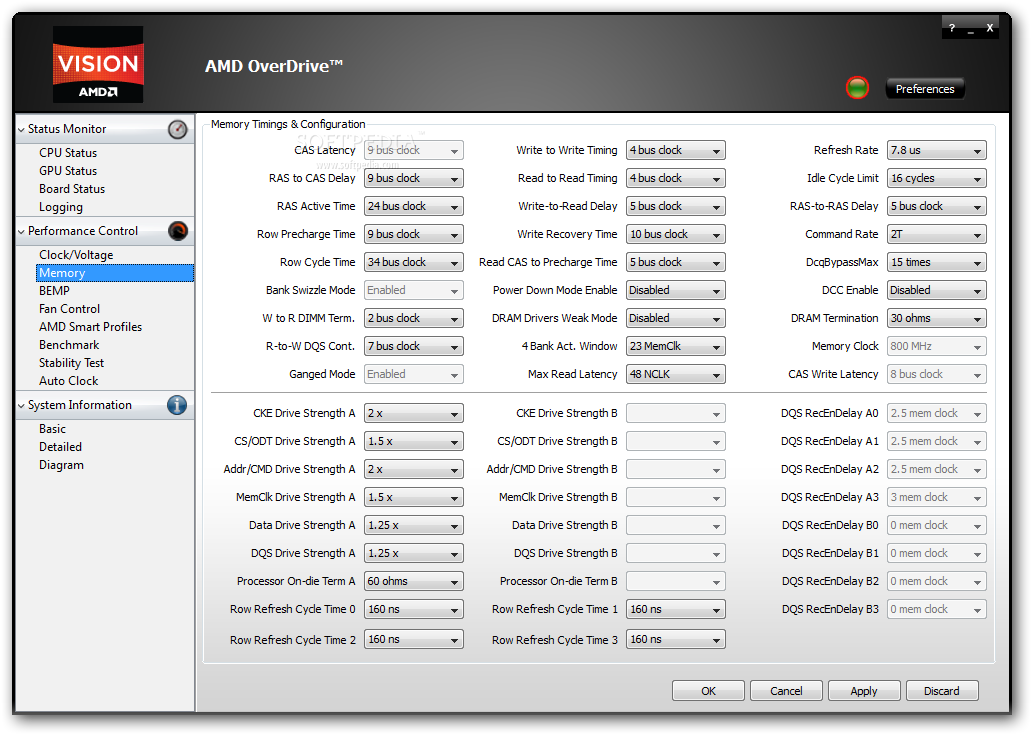Open the RAS-to-RAS Delay dropdown
1032x735 pixels.
(937, 207)
